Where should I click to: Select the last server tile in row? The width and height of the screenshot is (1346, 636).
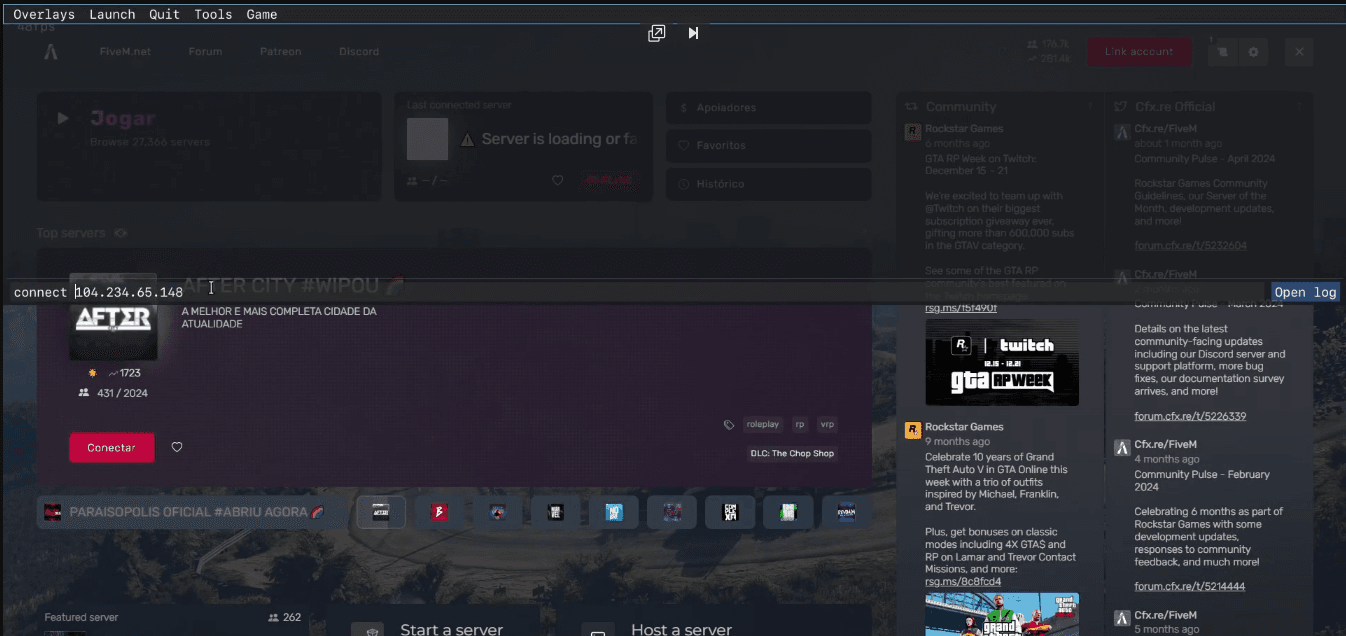(847, 512)
